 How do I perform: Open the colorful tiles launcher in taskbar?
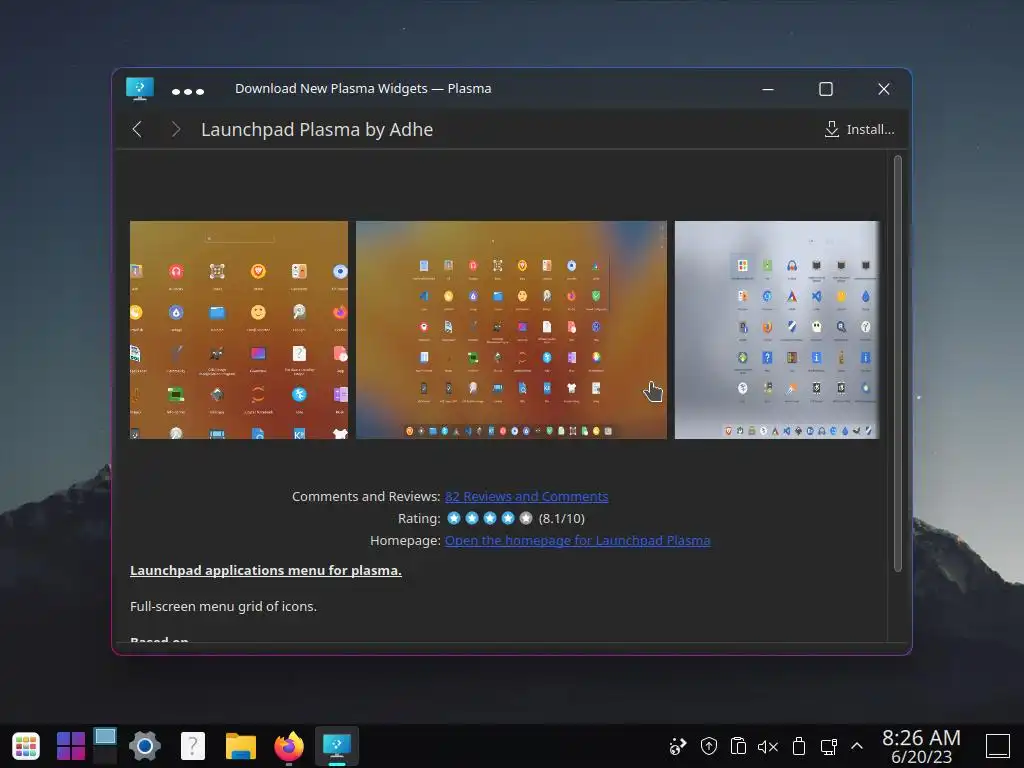71,746
